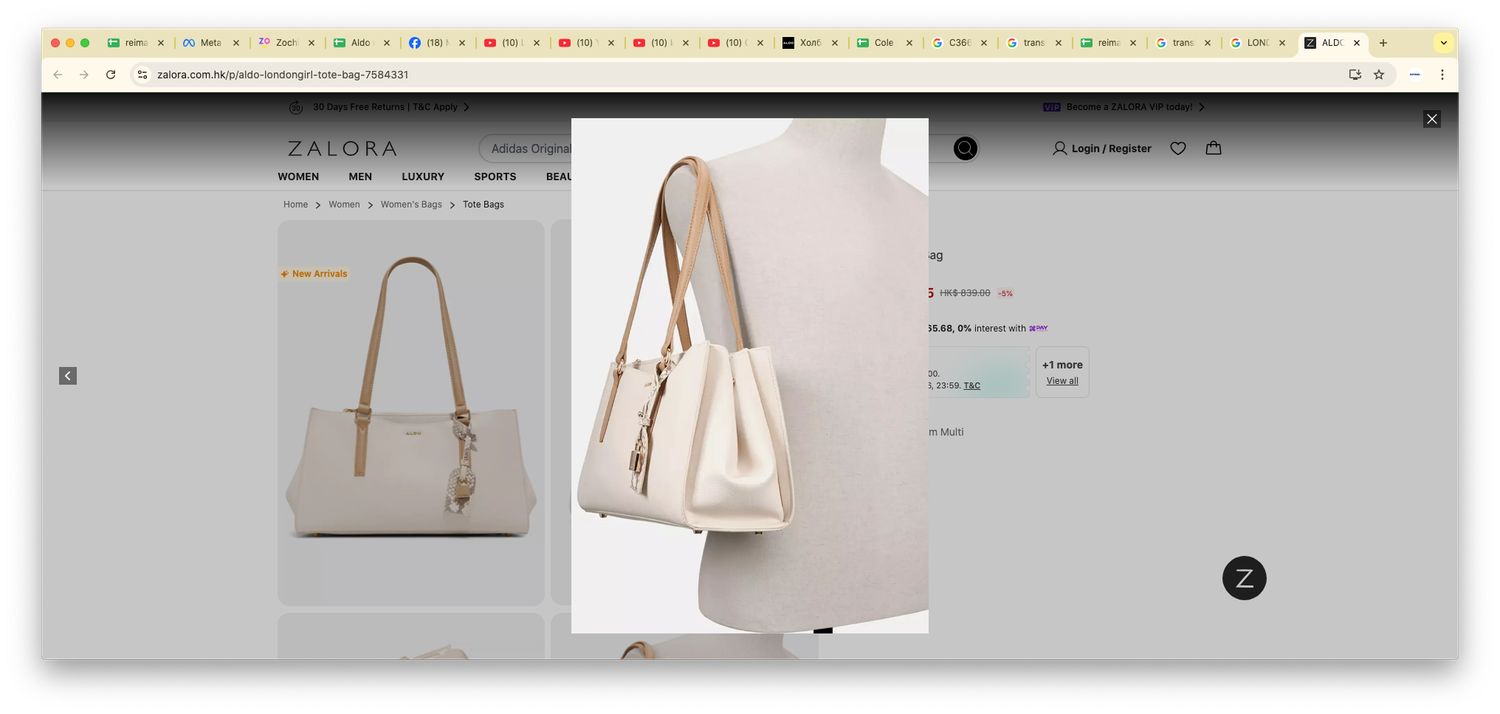The height and width of the screenshot is (714, 1500).
Task: Click the browser Back arrow
Action: click(x=58, y=74)
